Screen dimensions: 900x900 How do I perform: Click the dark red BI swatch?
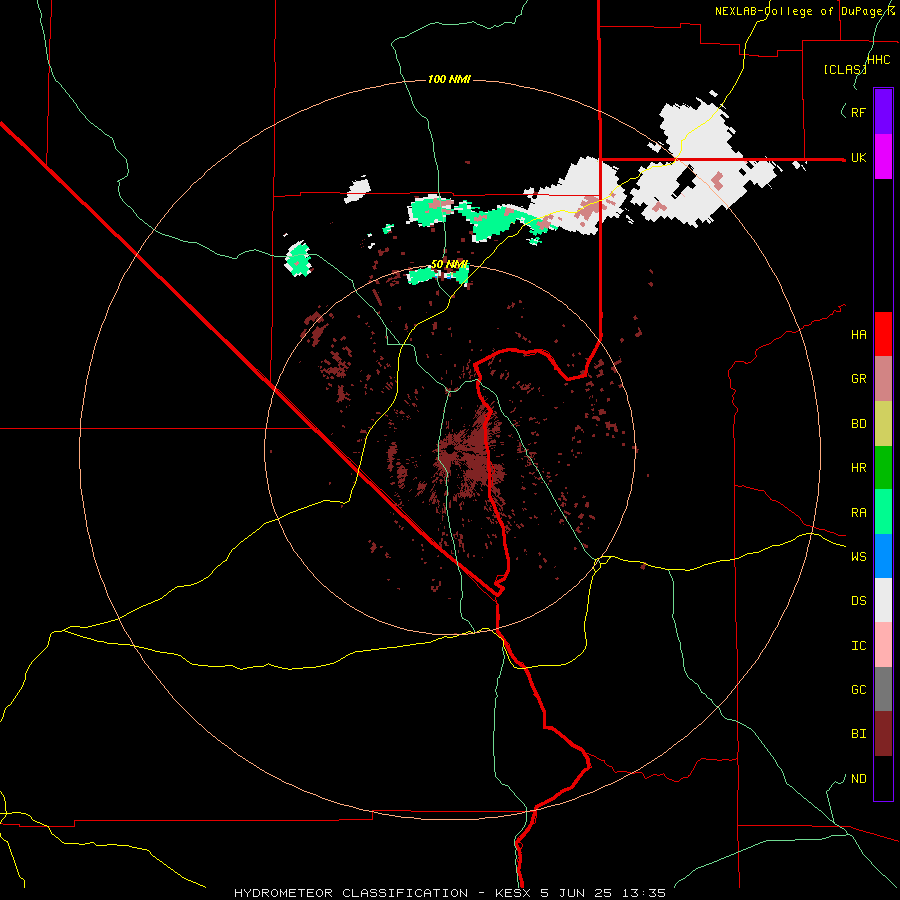click(x=883, y=734)
